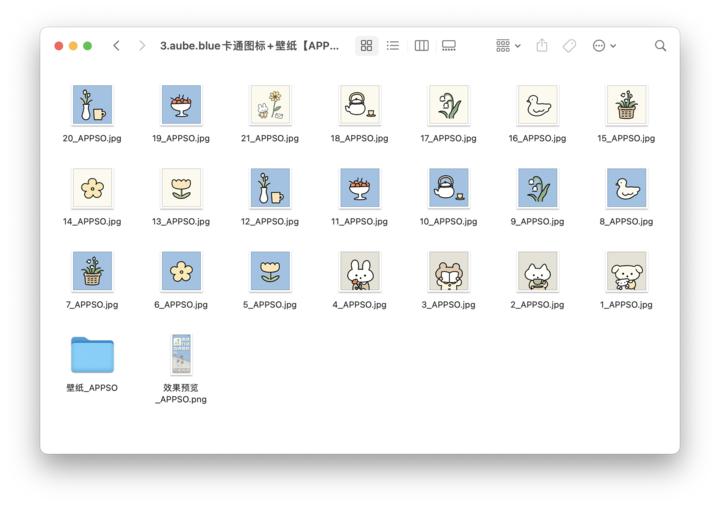
Task: Click the Search magnifier icon
Action: pos(660,46)
